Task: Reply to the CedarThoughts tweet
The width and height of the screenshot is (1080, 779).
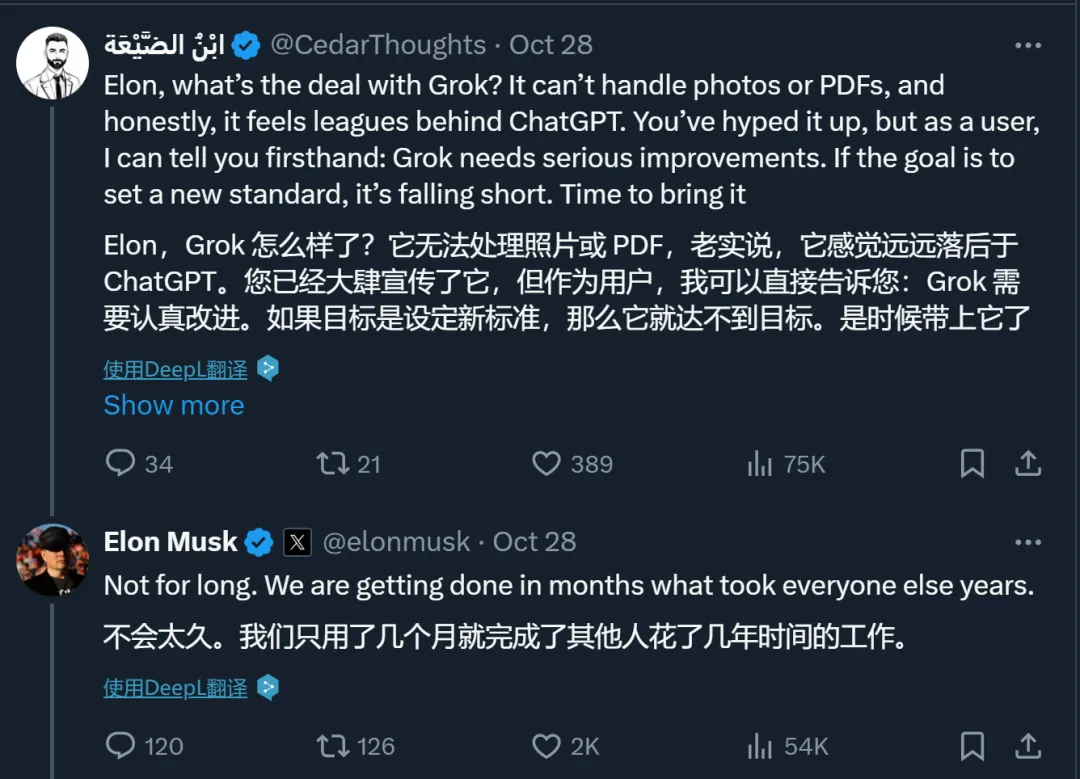Action: click(121, 463)
